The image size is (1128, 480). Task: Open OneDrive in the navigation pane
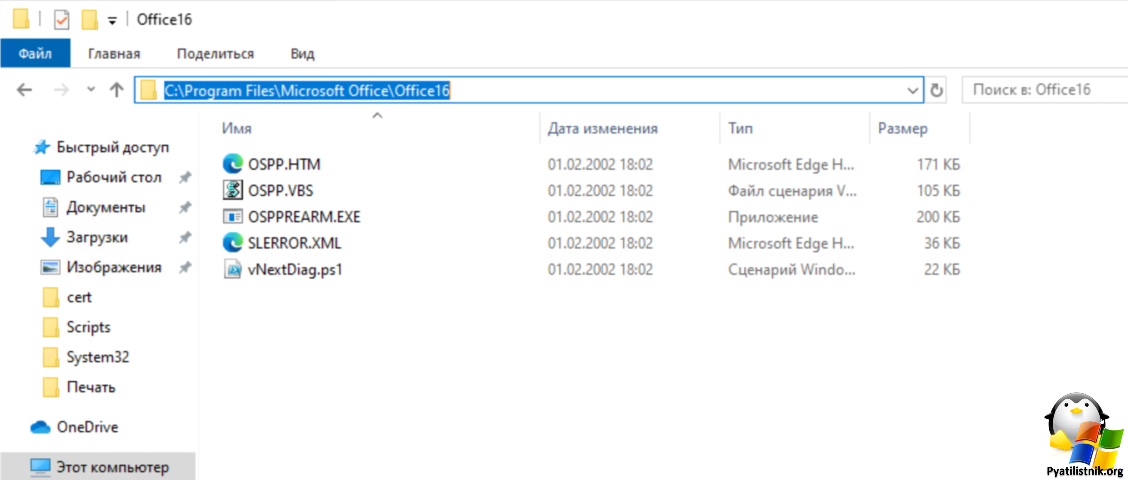pyautogui.click(x=88, y=427)
